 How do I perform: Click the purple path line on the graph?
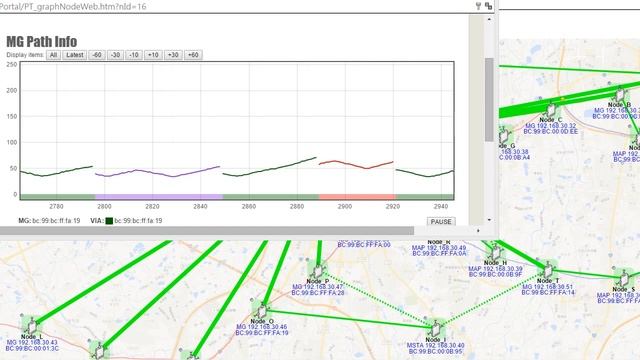point(158,171)
